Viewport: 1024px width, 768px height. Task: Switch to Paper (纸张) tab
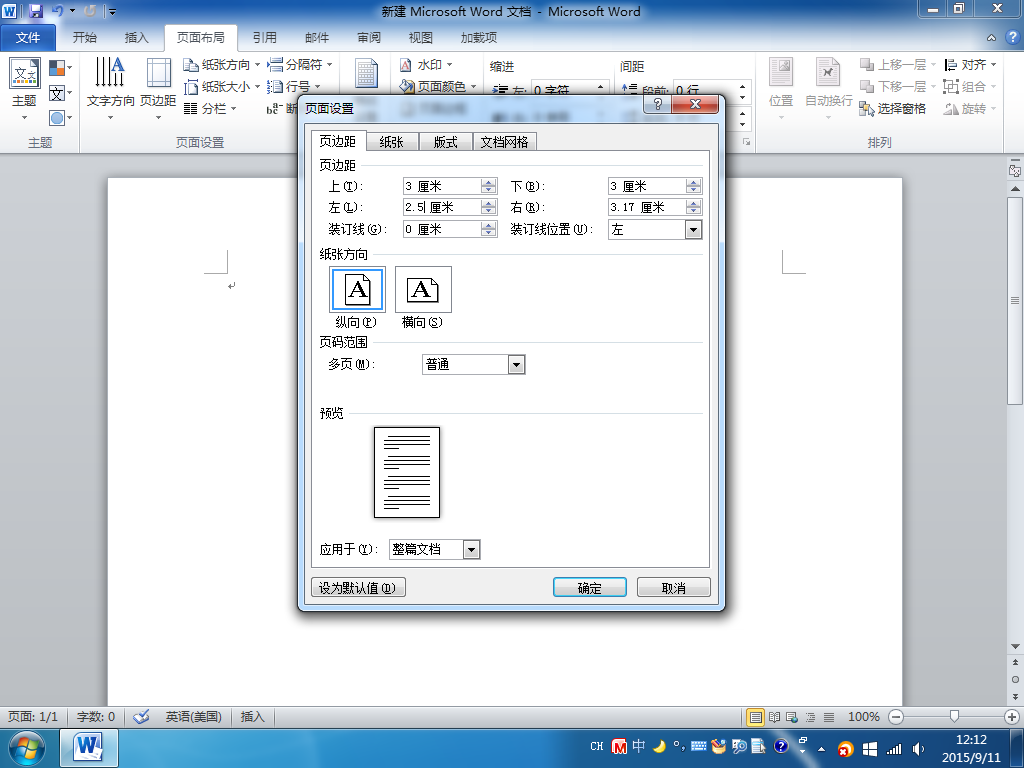pos(392,142)
